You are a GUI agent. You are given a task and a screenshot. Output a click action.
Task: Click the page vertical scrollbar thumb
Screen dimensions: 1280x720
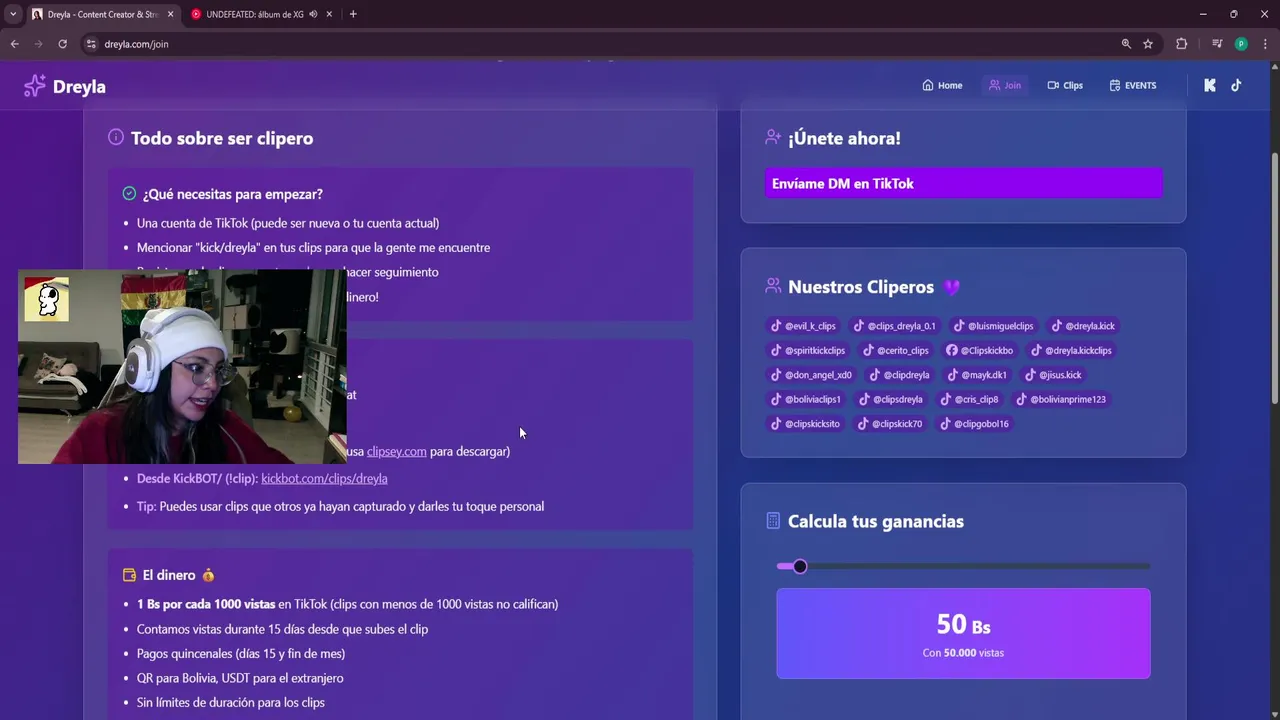[1274, 278]
